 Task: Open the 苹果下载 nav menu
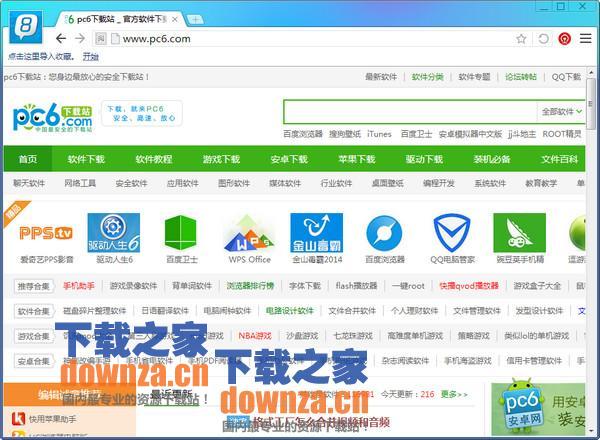(357, 159)
